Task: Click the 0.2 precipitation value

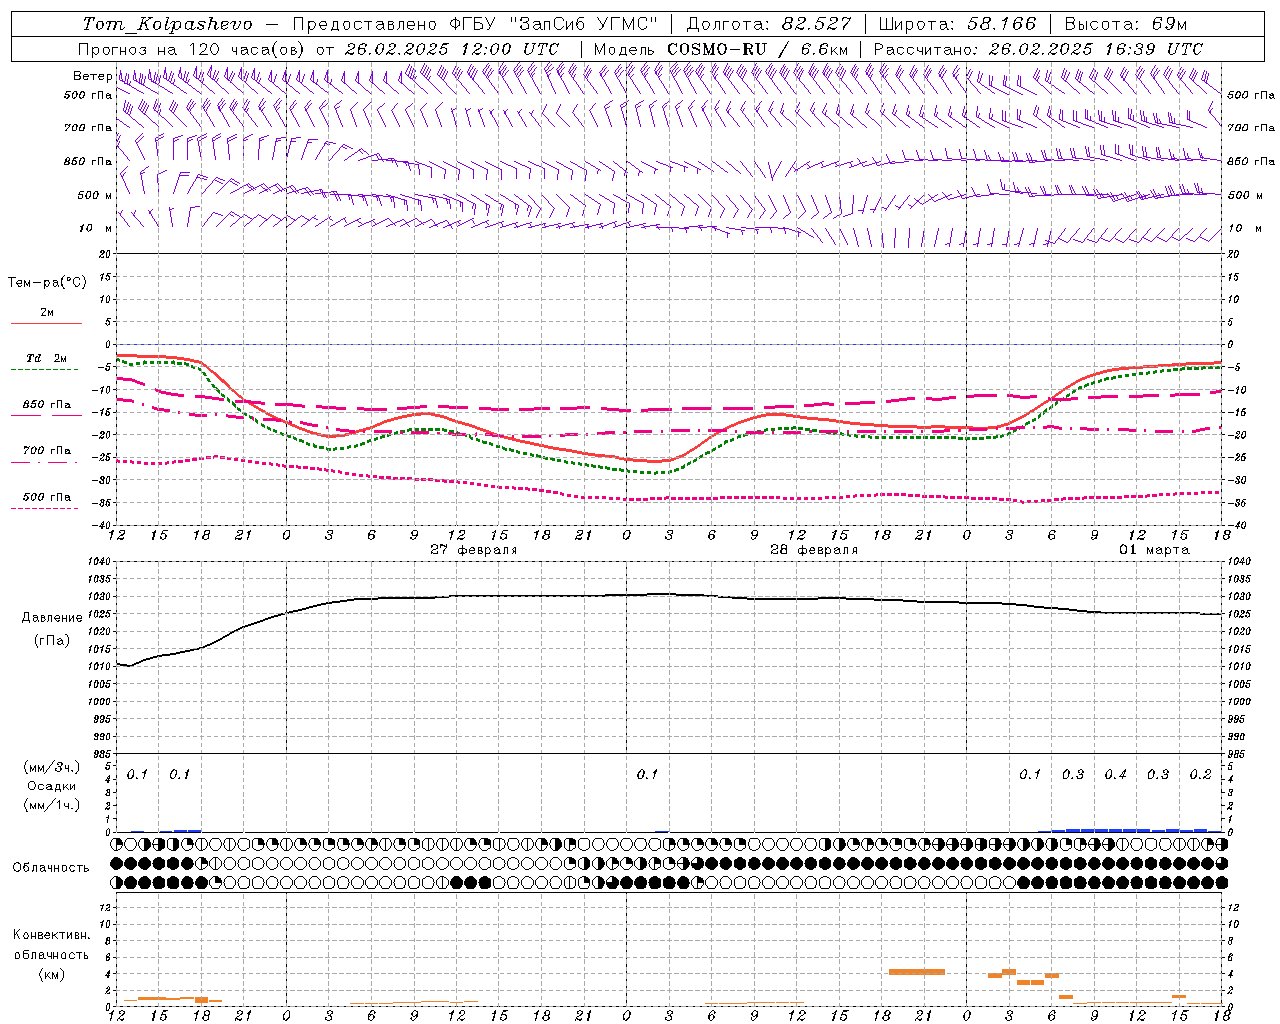Action: point(1201,775)
